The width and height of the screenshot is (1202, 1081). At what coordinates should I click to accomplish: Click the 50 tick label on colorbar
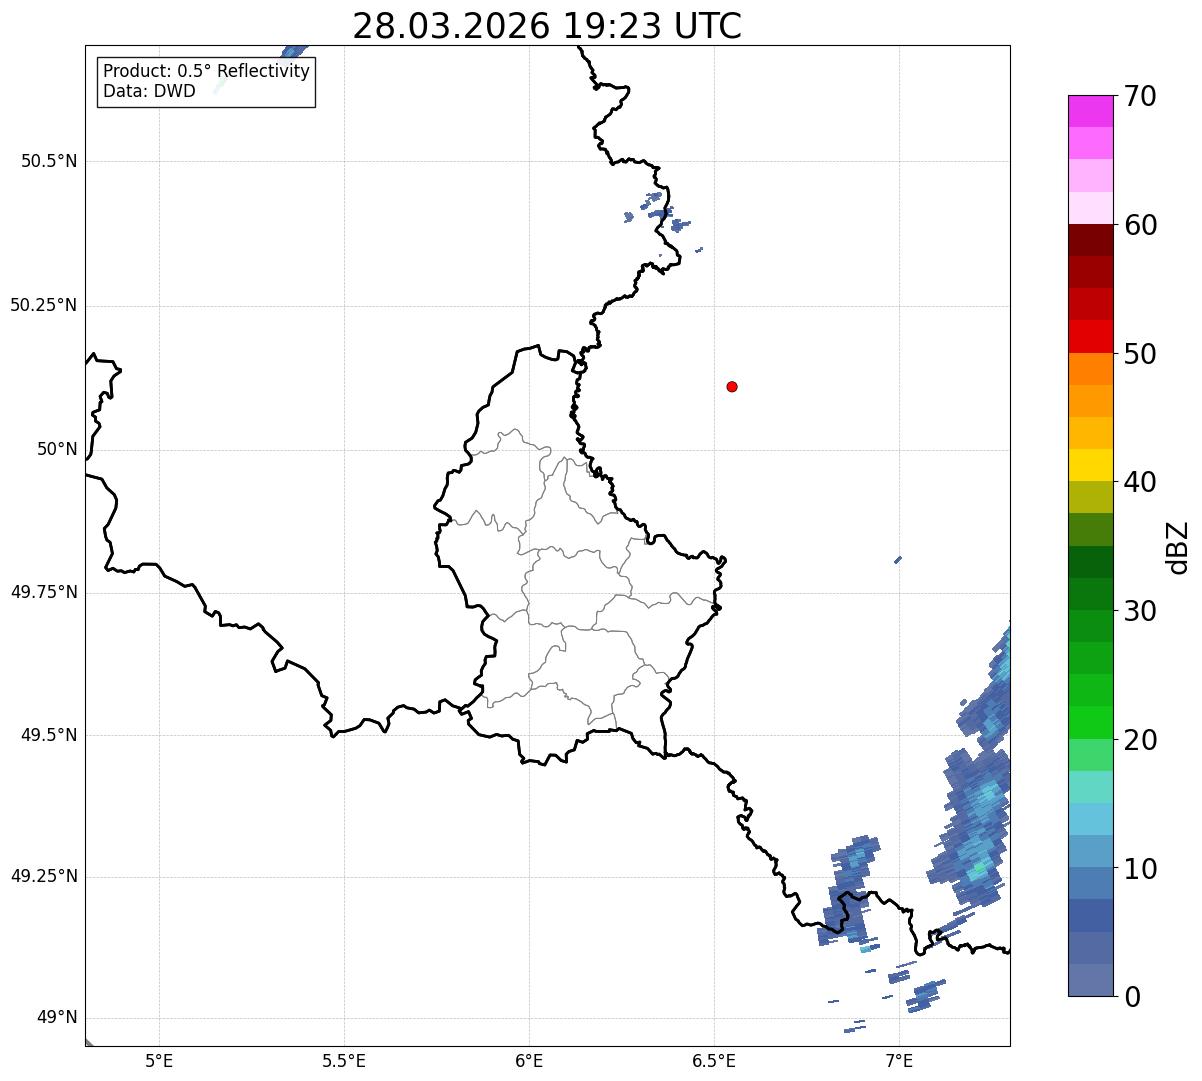point(1140,354)
